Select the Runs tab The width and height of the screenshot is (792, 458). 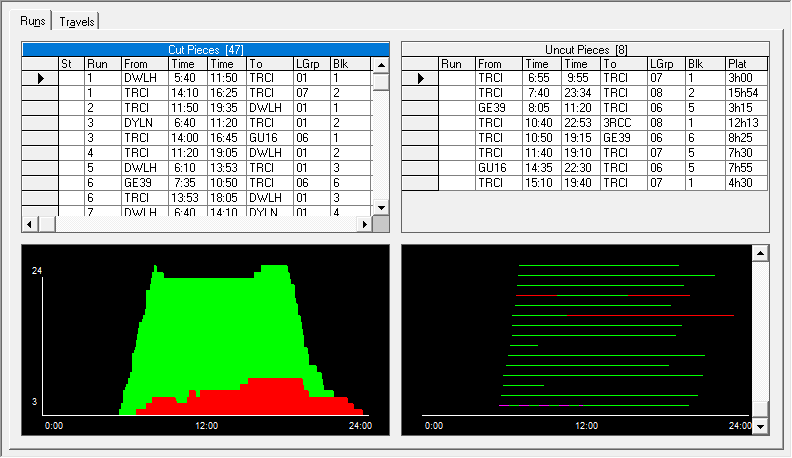pos(32,21)
